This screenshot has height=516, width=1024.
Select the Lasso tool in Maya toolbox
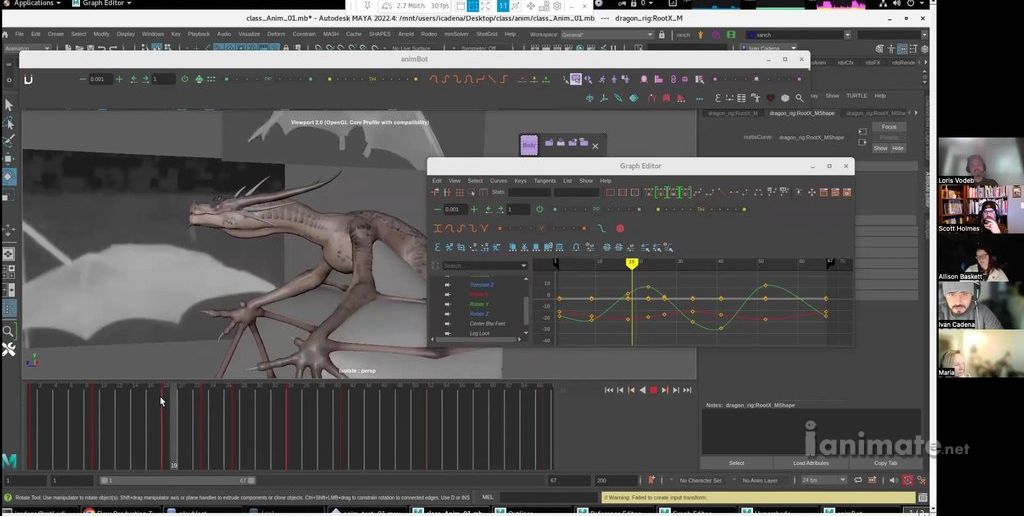(8, 123)
